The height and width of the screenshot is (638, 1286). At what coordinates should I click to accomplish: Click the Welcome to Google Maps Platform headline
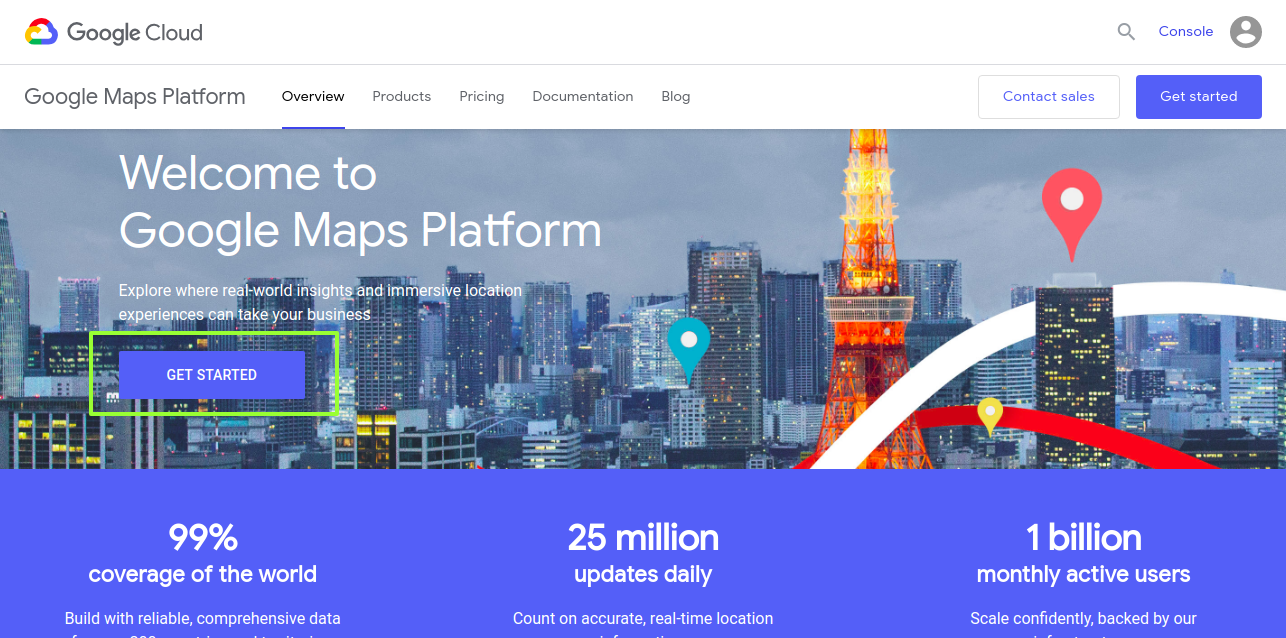pos(360,203)
